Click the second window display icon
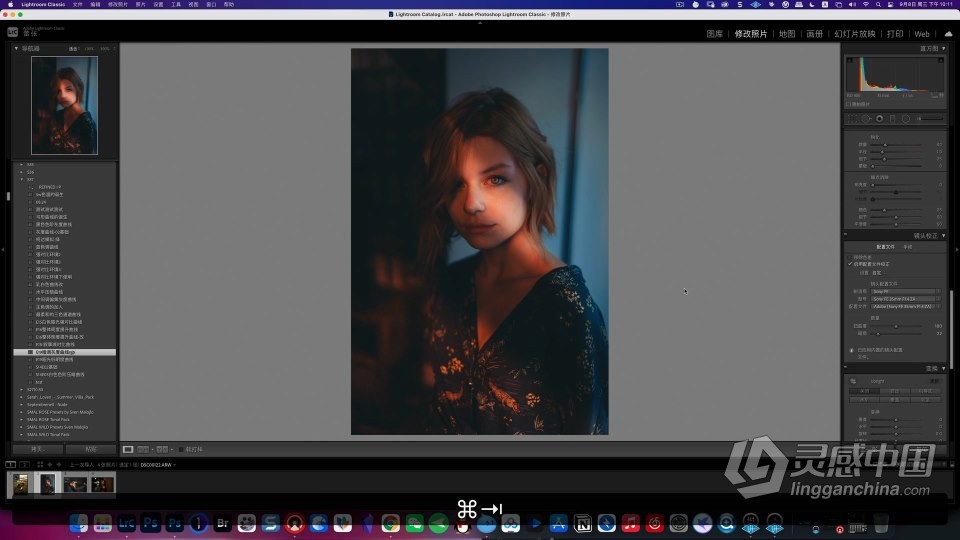Viewport: 960px width, 540px height. tap(25, 465)
